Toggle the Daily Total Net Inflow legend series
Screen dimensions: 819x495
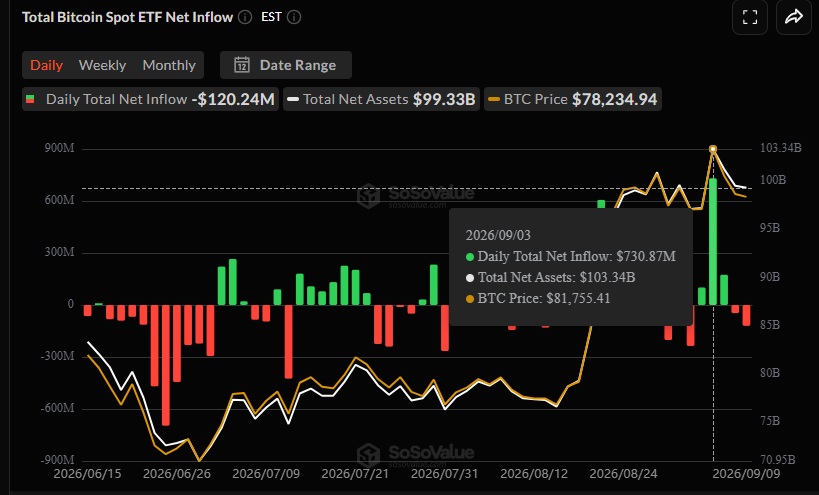pos(150,99)
